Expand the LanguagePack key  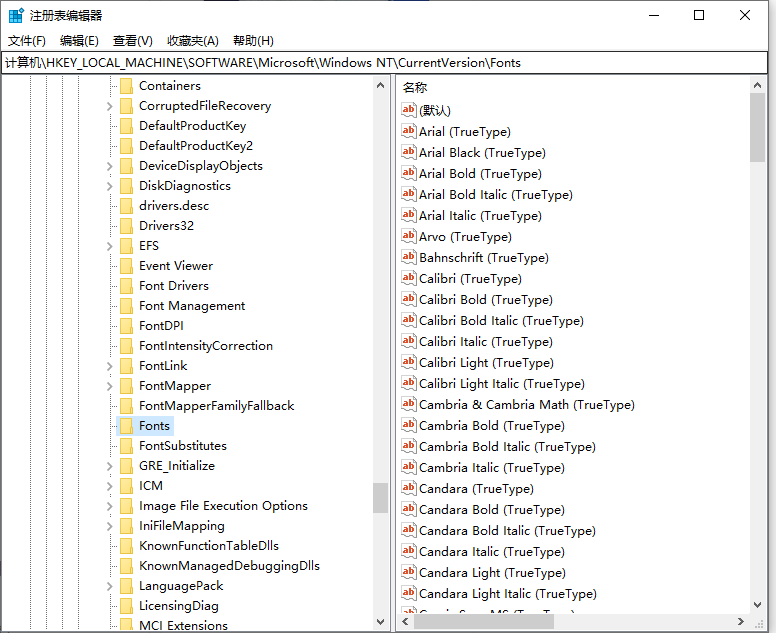[x=109, y=586]
